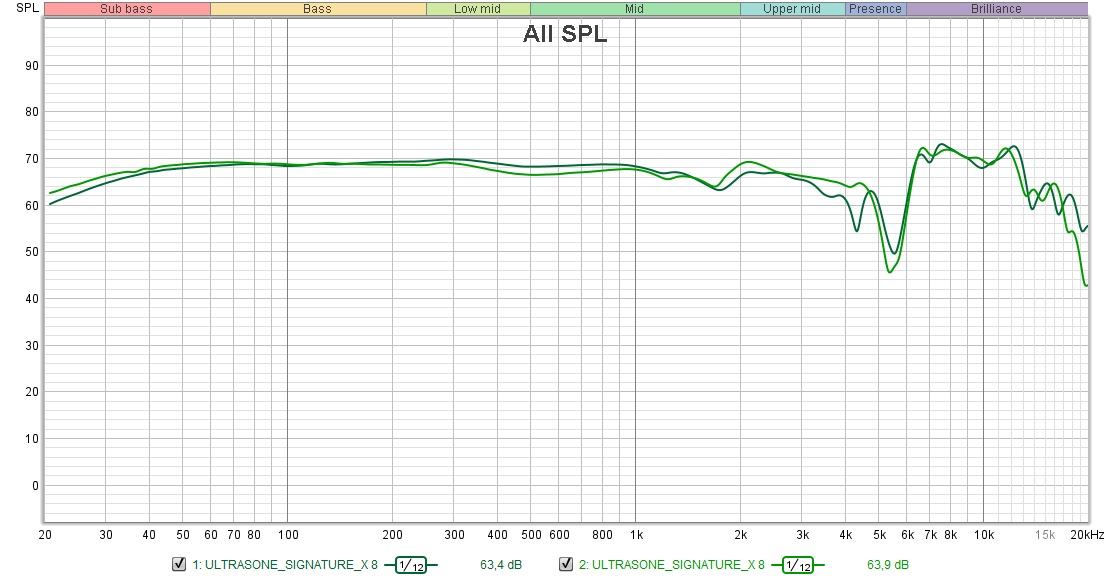Image resolution: width=1110 pixels, height=579 pixels.
Task: Click the All SPL graph title
Action: (565, 33)
